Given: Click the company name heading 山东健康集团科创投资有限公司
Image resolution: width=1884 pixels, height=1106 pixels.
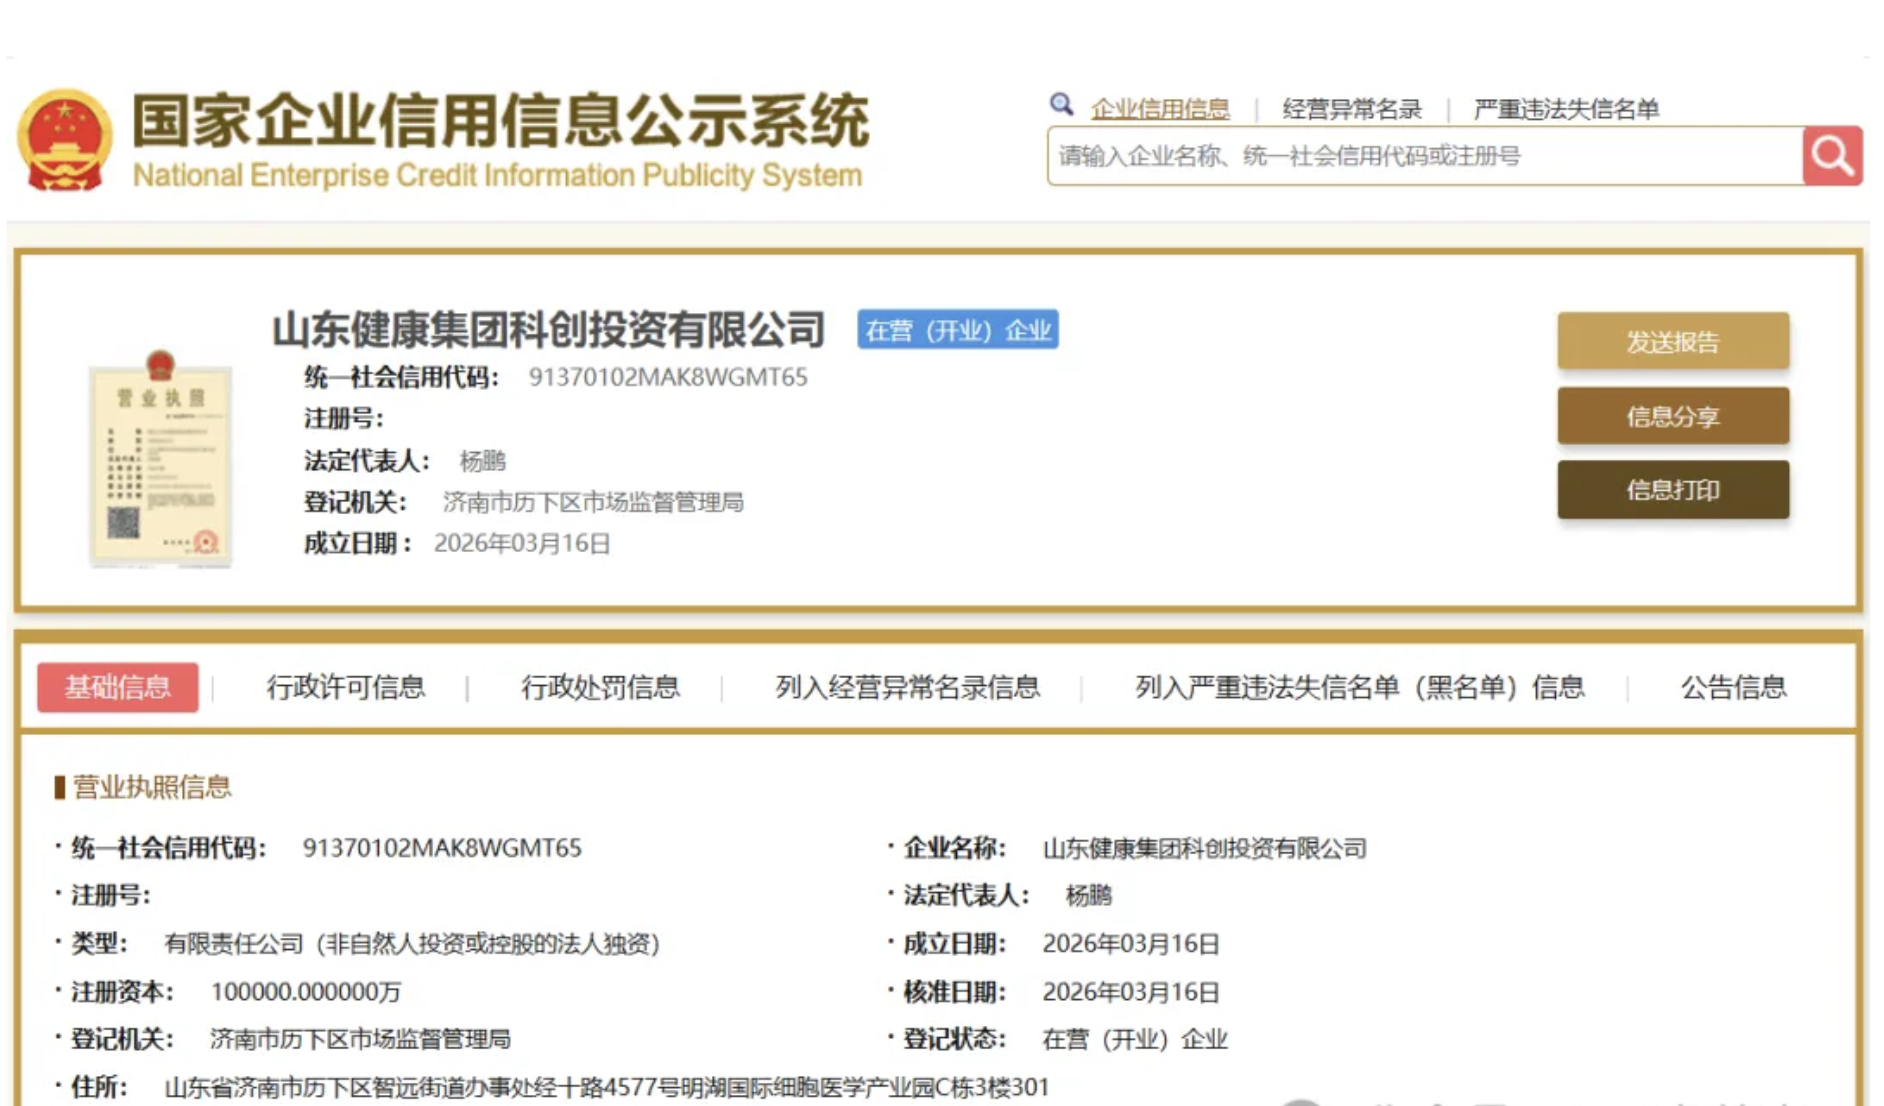Looking at the screenshot, I should pyautogui.click(x=548, y=330).
